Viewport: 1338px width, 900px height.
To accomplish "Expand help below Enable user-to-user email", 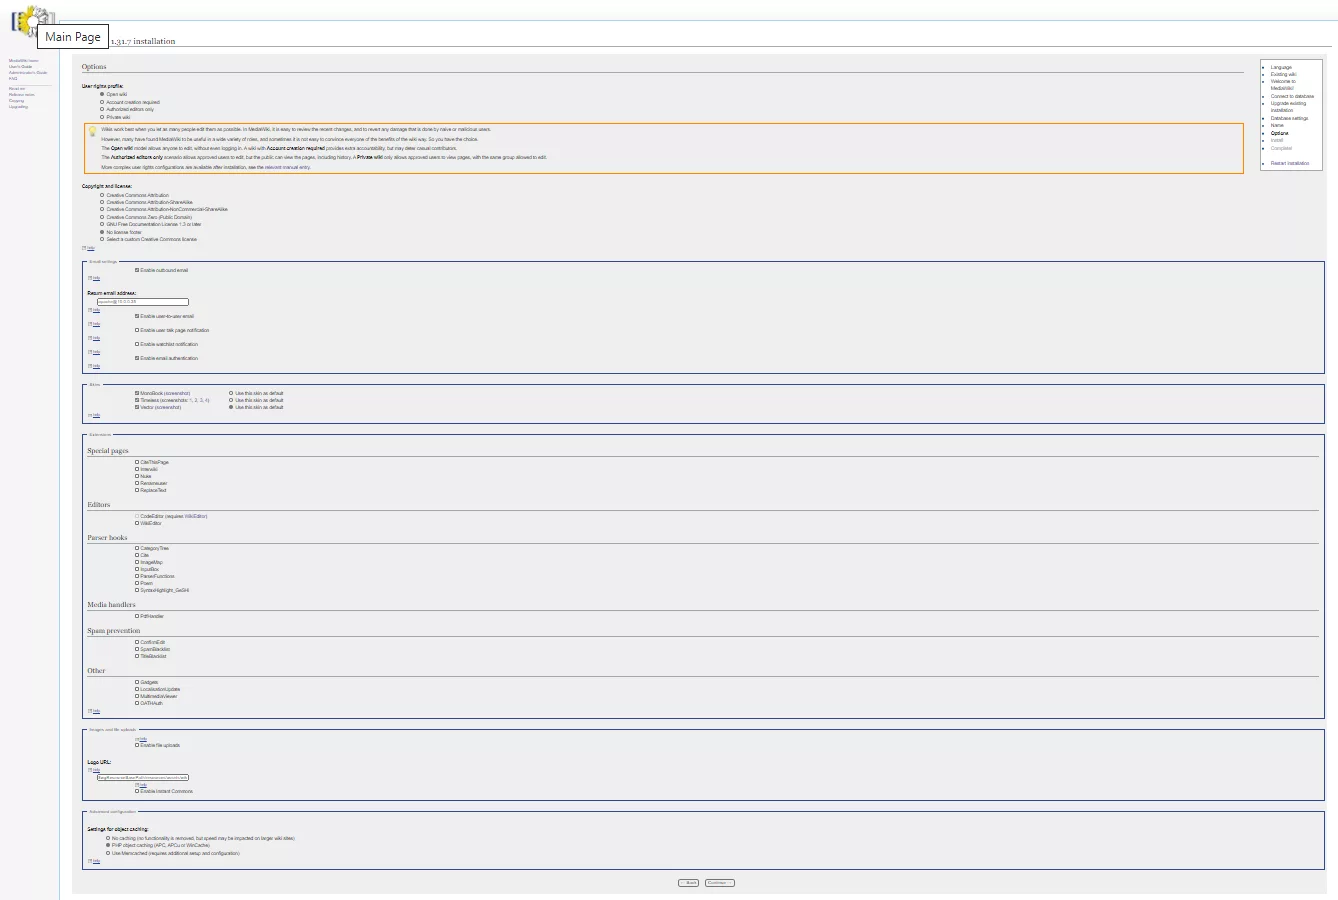I will click(94, 324).
